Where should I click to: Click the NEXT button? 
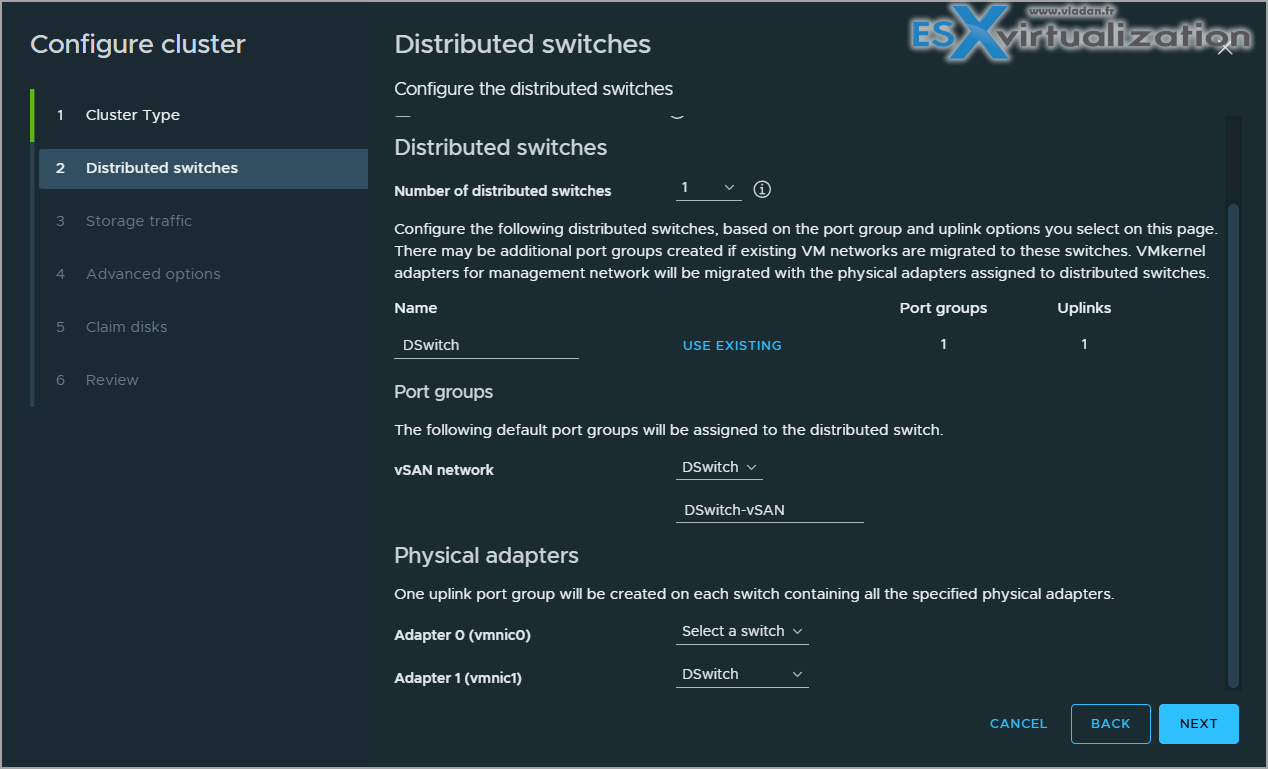(1198, 724)
